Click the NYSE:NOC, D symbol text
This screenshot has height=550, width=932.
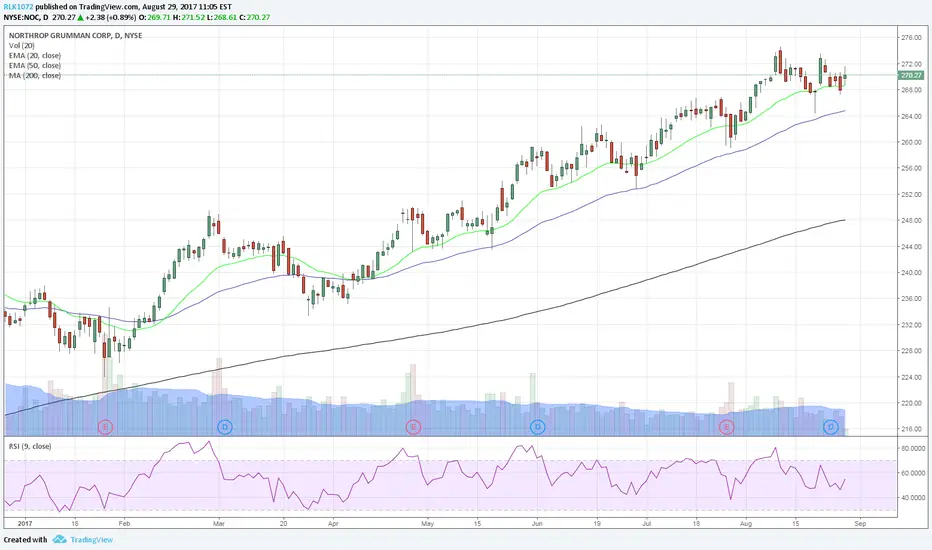pyautogui.click(x=26, y=17)
